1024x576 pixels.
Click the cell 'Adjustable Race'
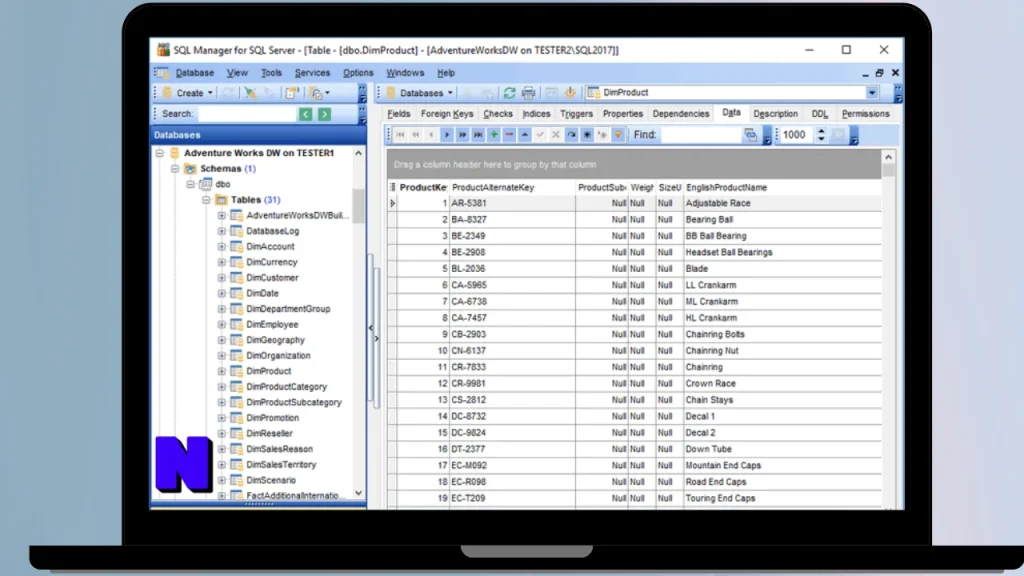(782, 203)
